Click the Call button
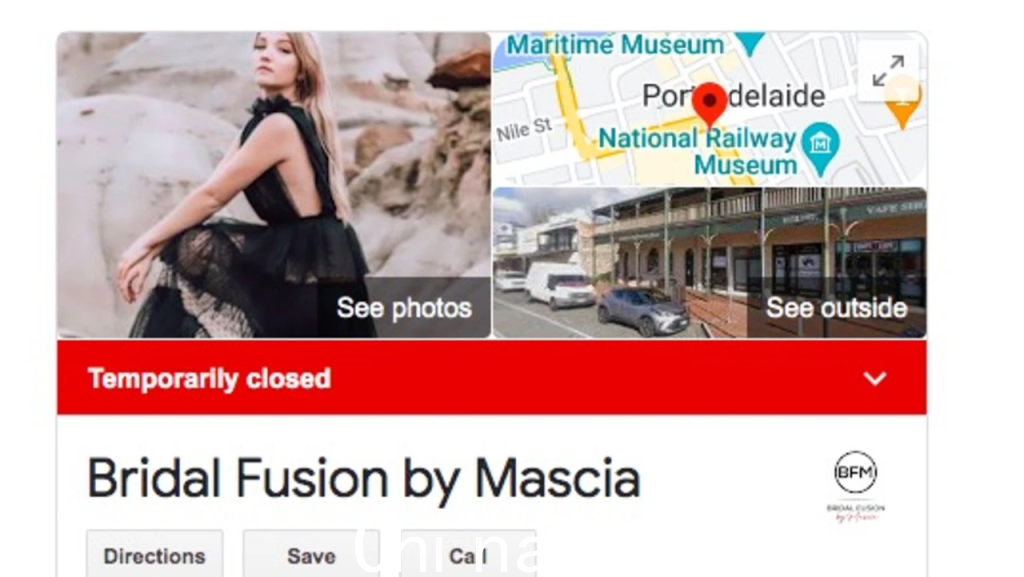 (x=468, y=554)
